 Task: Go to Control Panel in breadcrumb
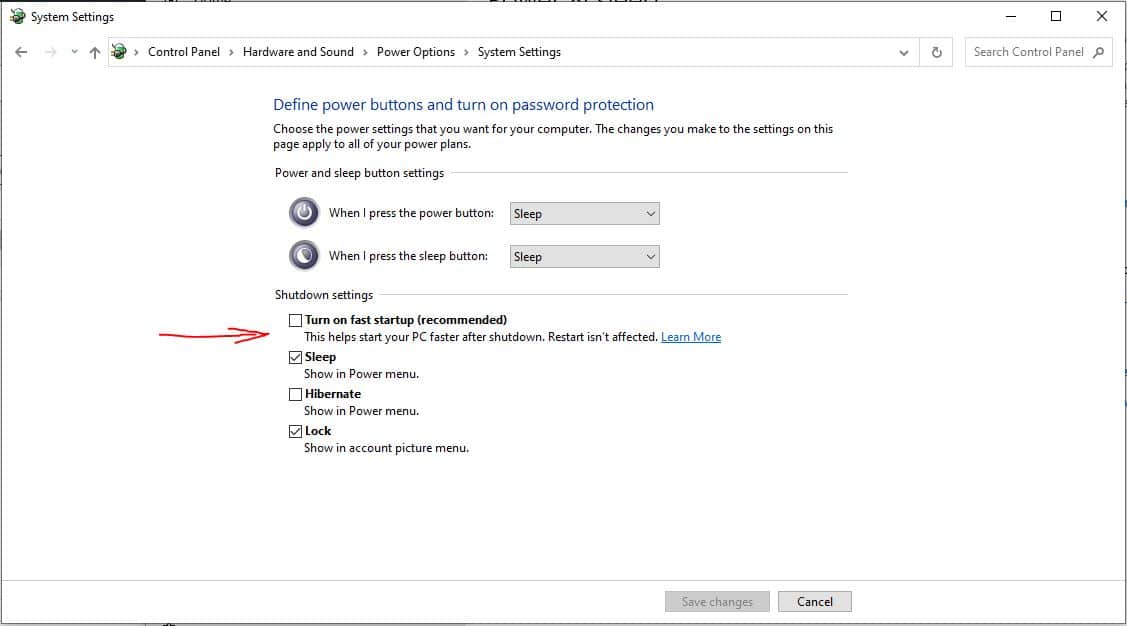pyautogui.click(x=183, y=52)
